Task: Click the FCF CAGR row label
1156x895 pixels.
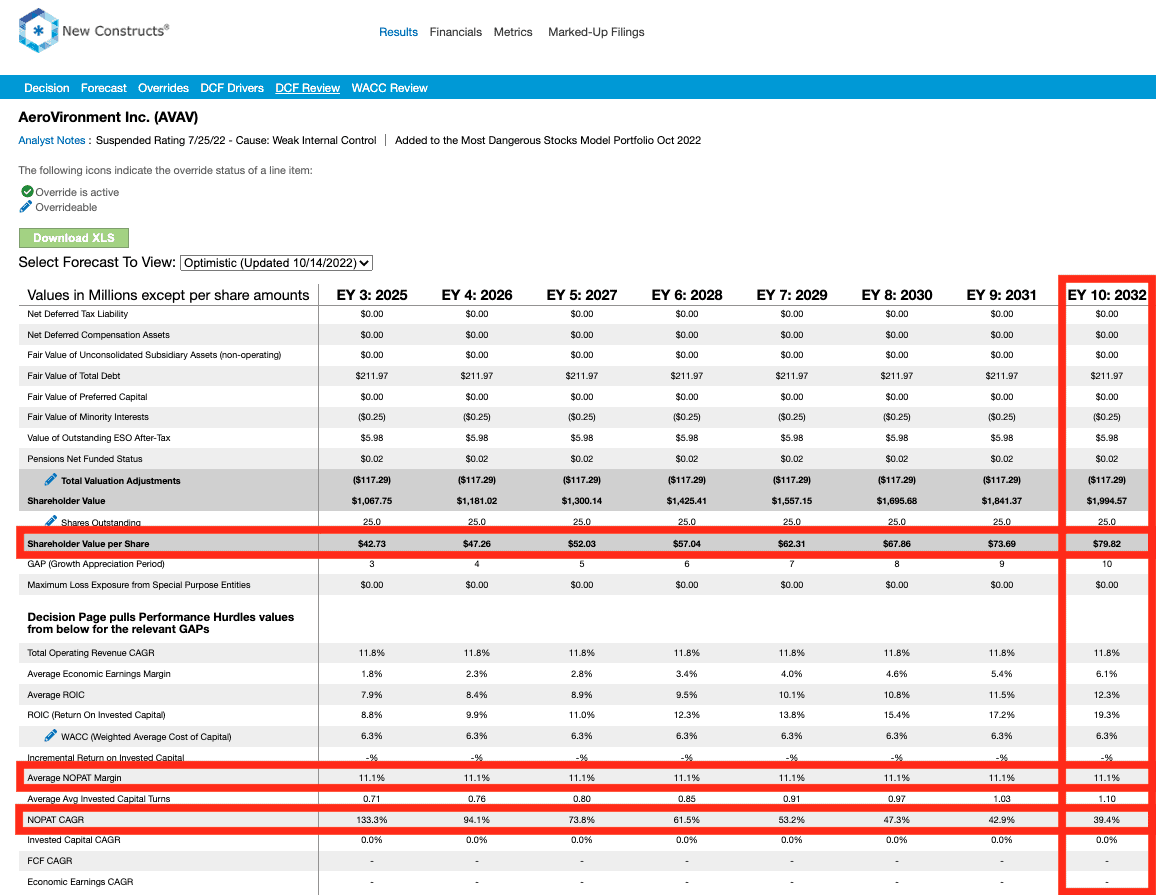Action: coord(50,861)
